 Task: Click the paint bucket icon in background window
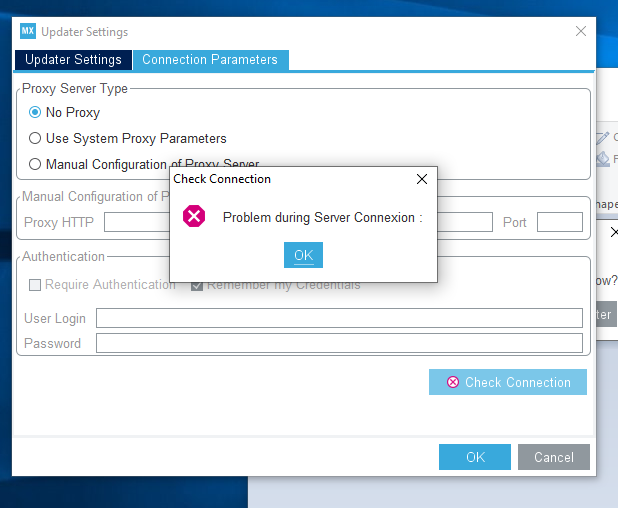(603, 159)
